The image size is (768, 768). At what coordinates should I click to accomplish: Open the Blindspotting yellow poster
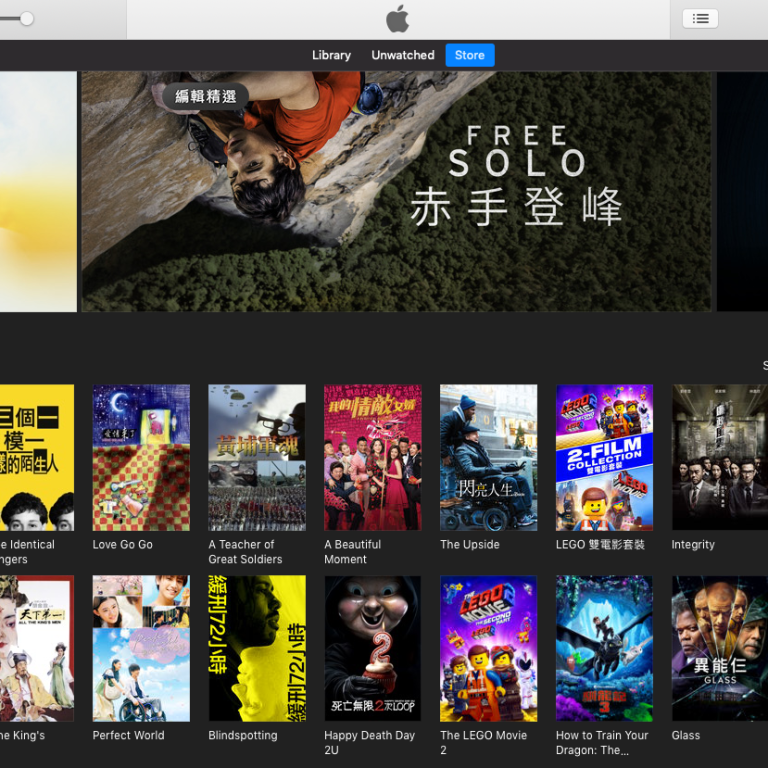point(257,648)
